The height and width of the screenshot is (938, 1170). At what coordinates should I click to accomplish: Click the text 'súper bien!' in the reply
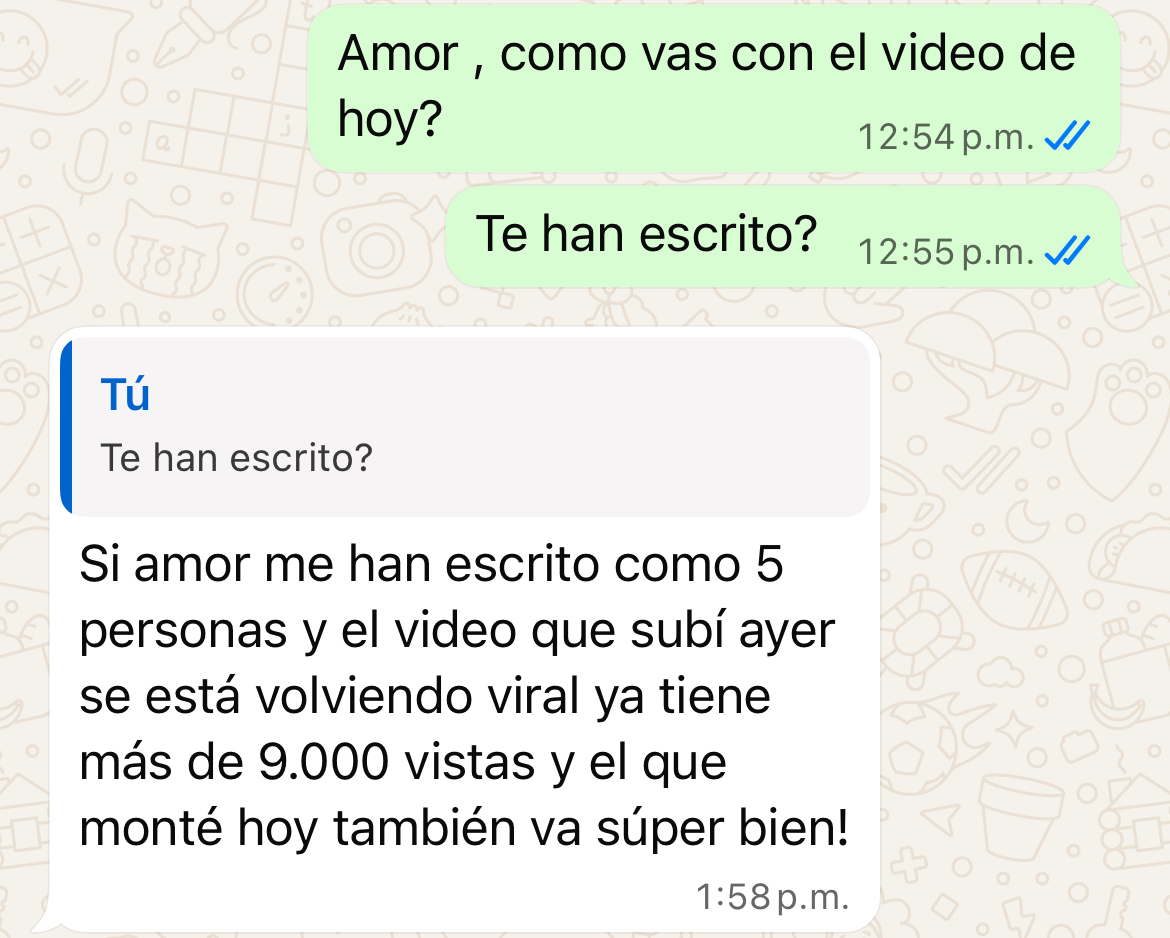point(722,828)
